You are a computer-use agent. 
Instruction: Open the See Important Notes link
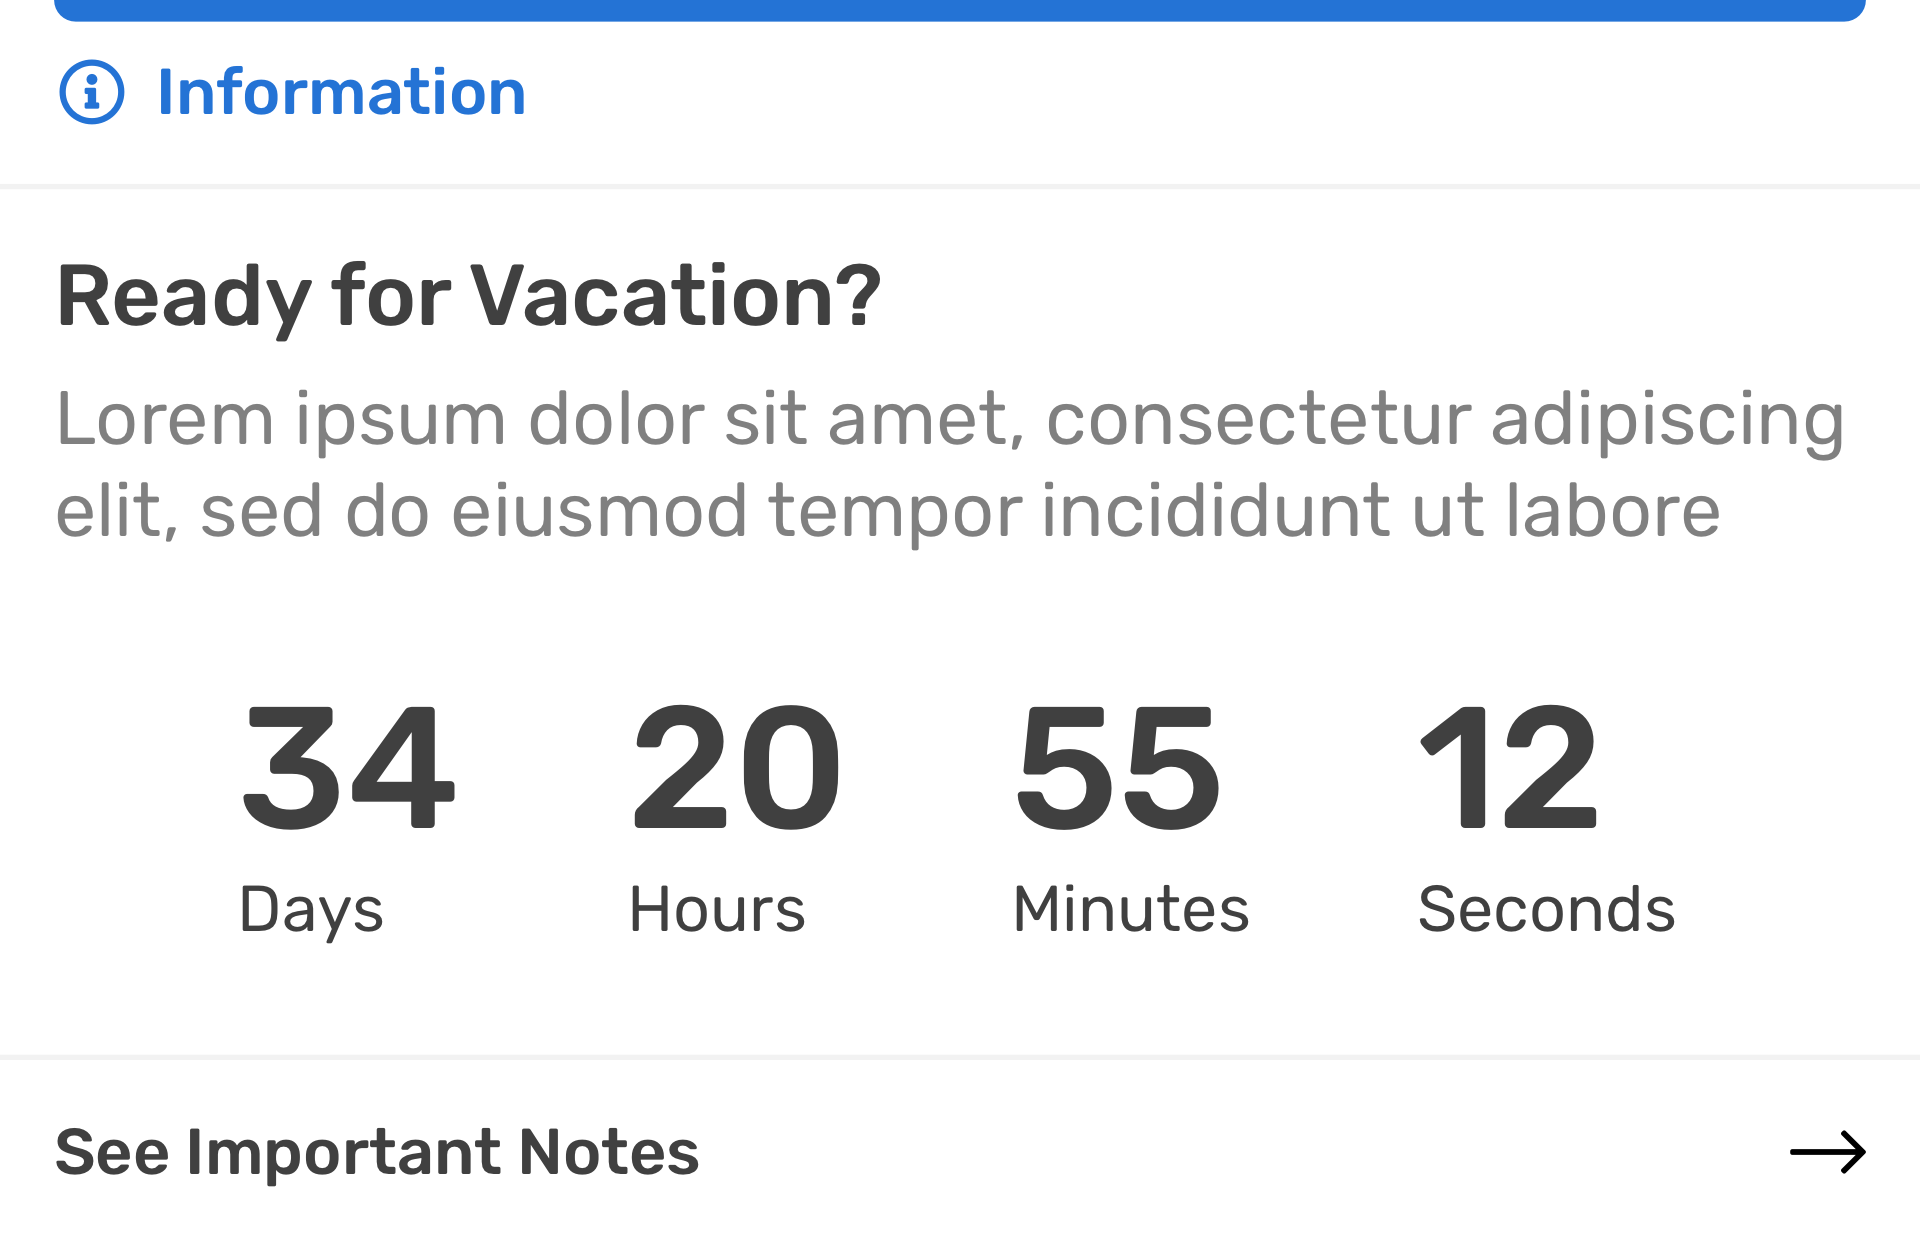377,1152
